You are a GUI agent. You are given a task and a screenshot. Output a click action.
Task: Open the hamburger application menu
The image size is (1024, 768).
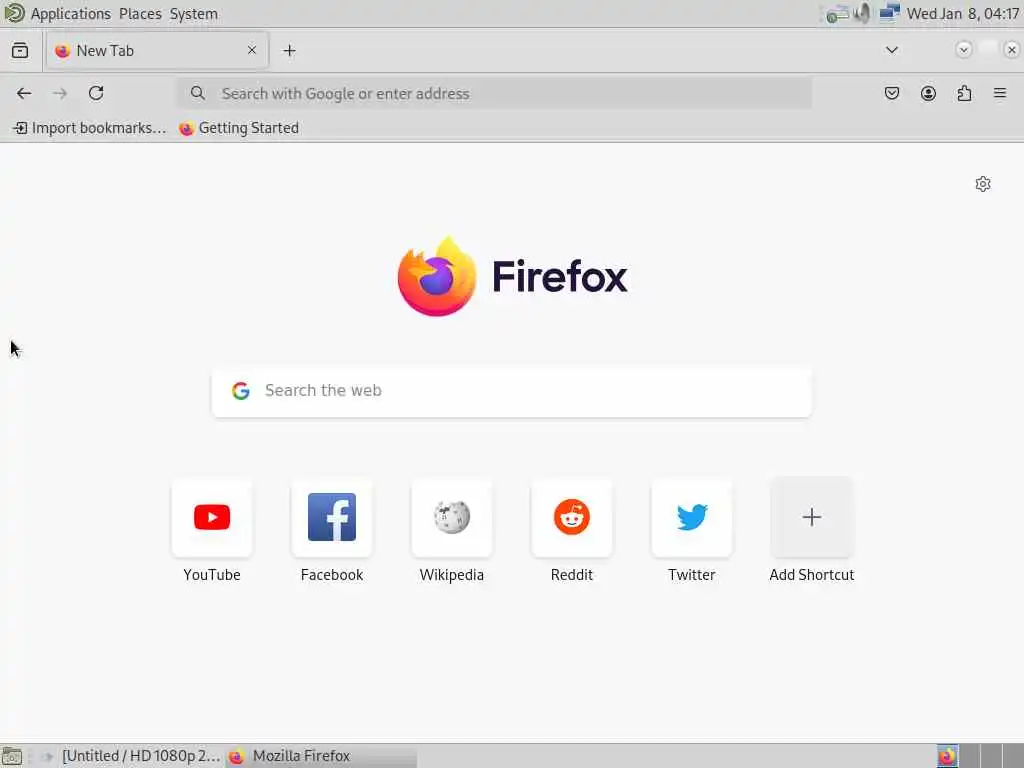1000,93
